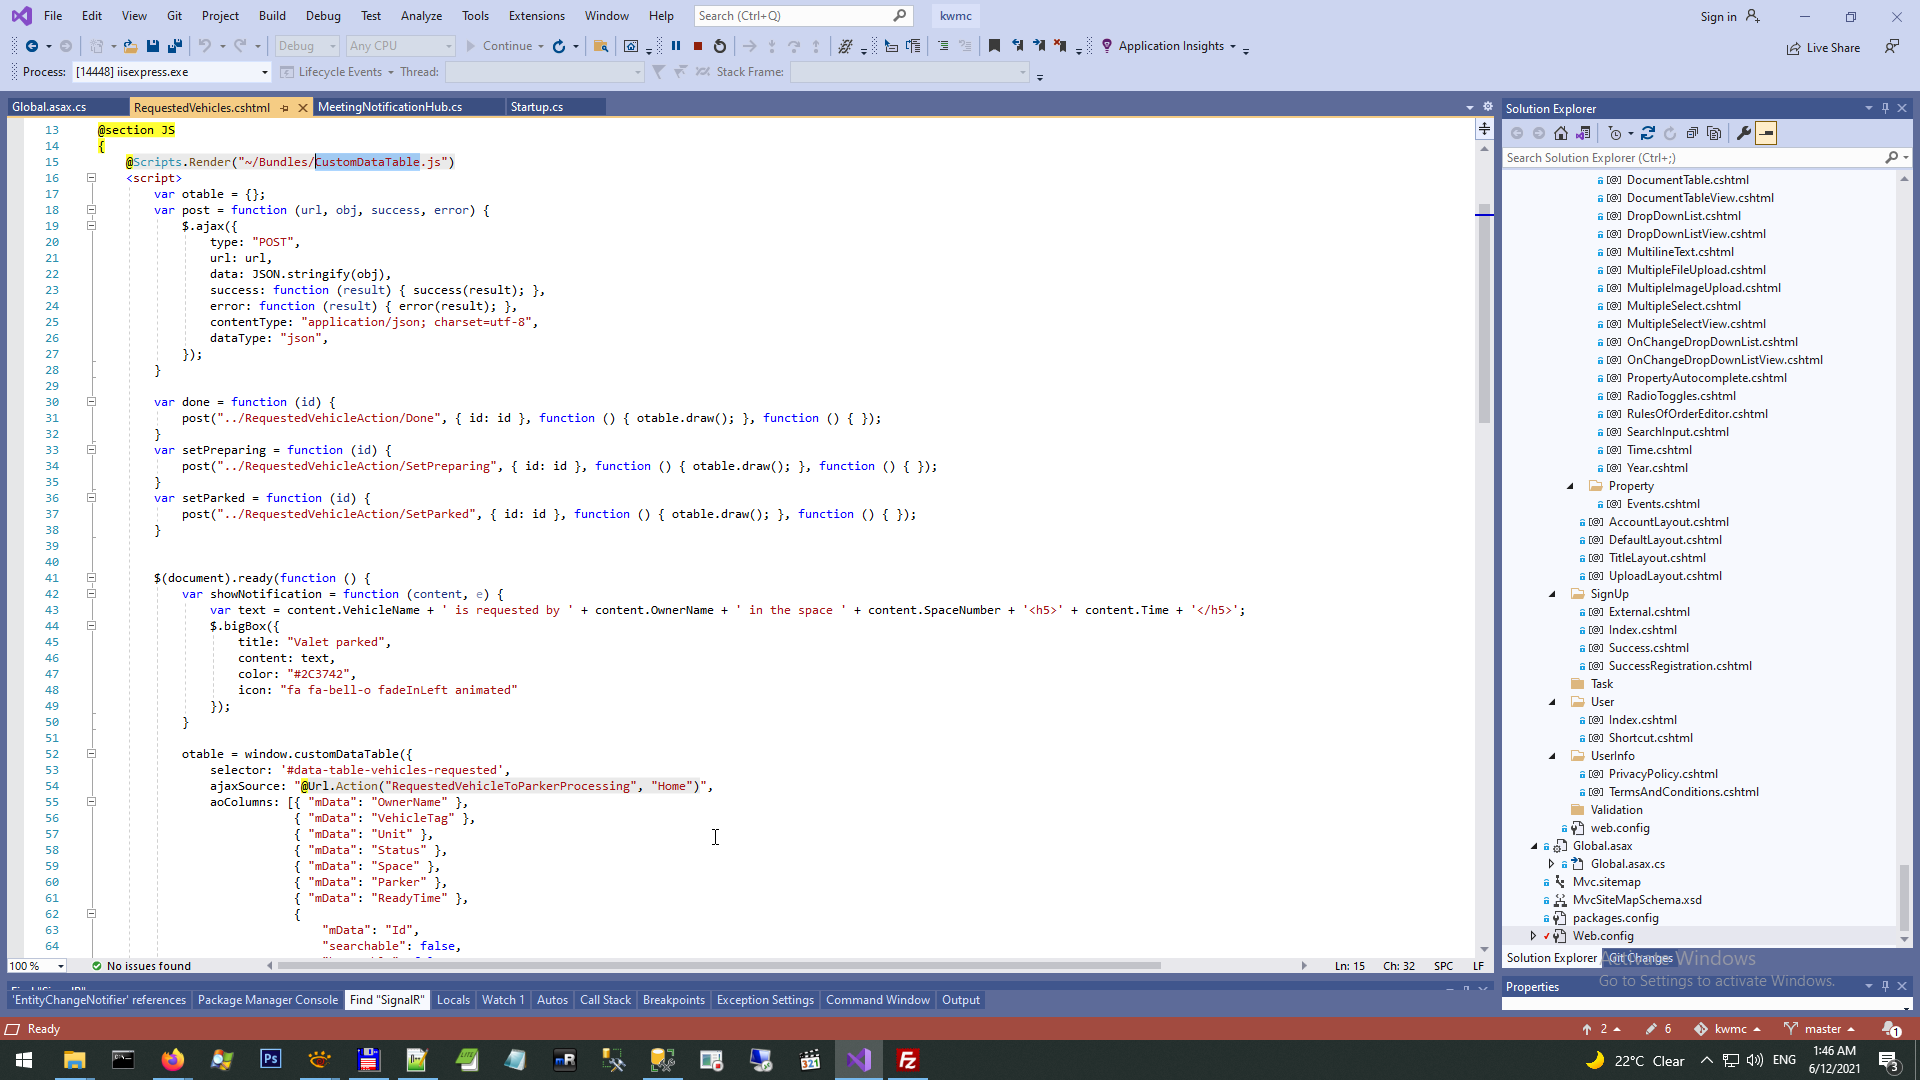Switch to the Startup.cs tab
Image resolution: width=1920 pixels, height=1080 pixels.
pos(537,107)
